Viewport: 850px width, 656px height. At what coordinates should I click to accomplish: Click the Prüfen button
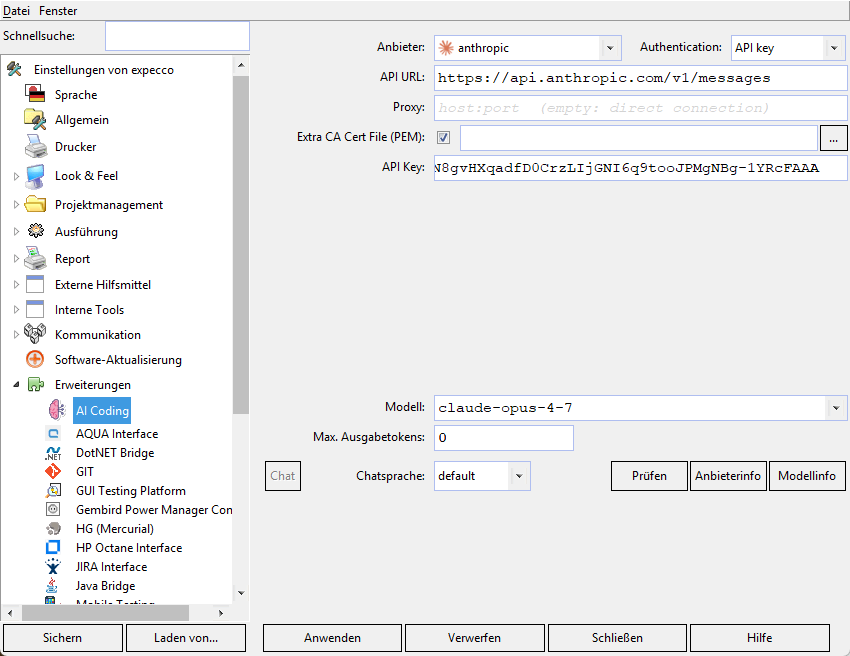649,476
